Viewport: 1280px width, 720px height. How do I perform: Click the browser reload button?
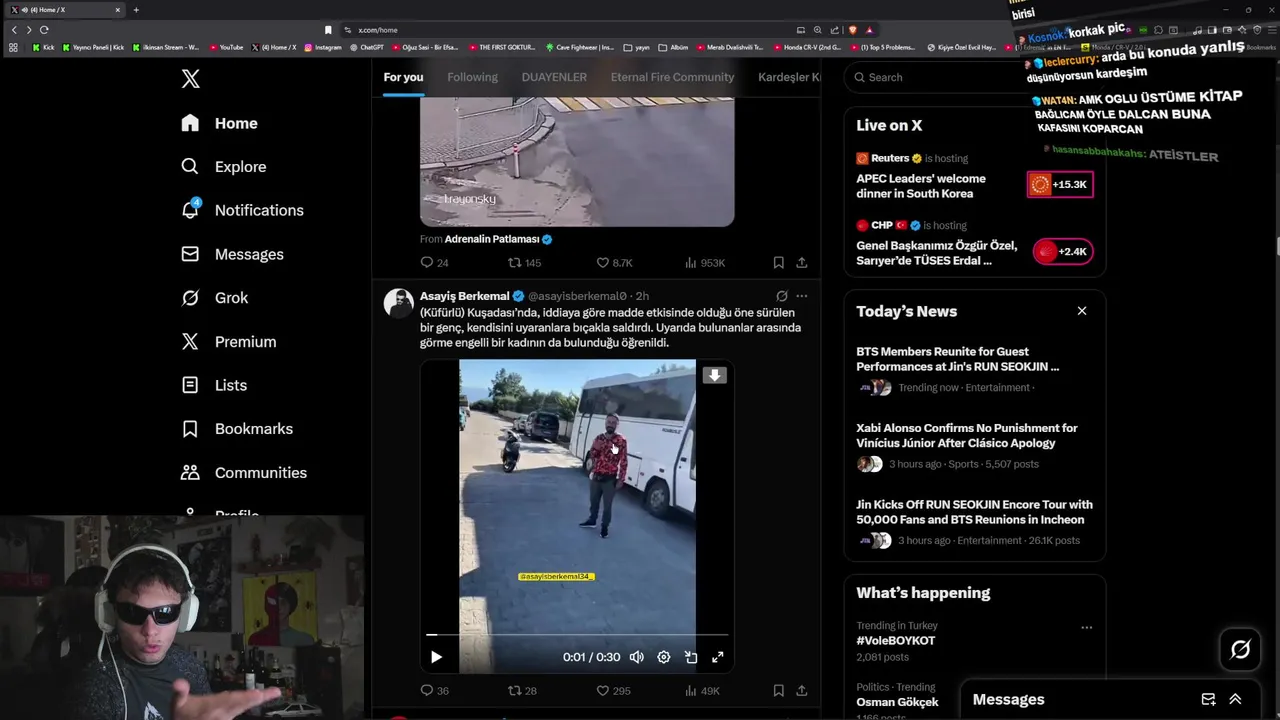44,30
